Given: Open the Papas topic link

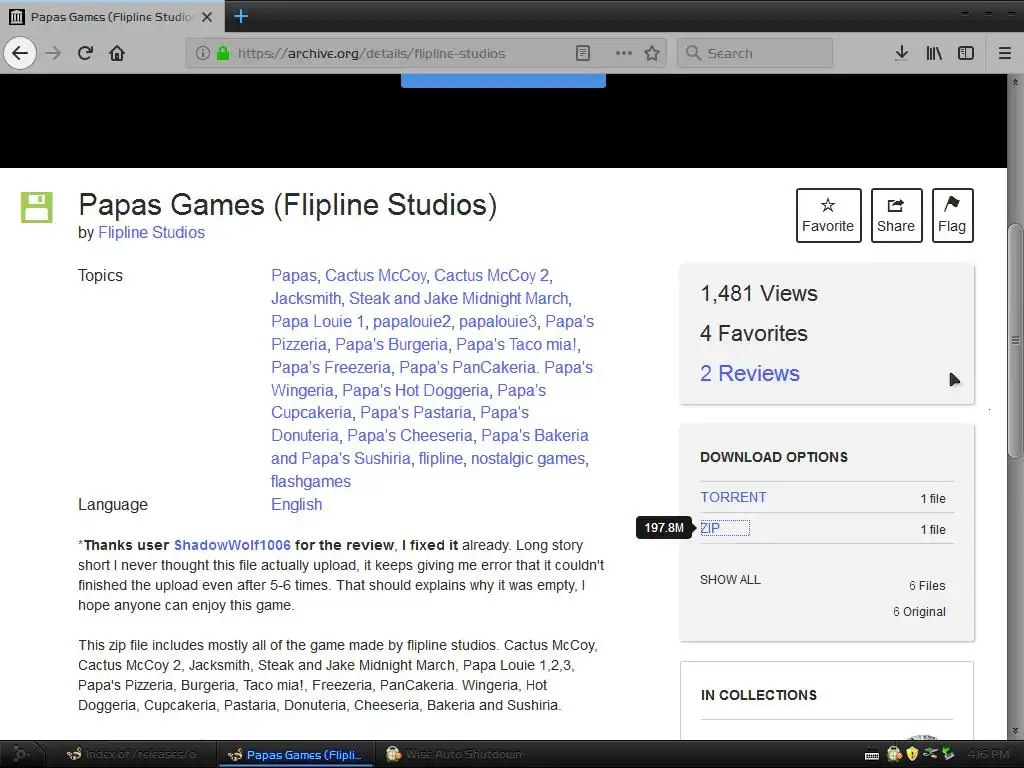Looking at the screenshot, I should (294, 276).
